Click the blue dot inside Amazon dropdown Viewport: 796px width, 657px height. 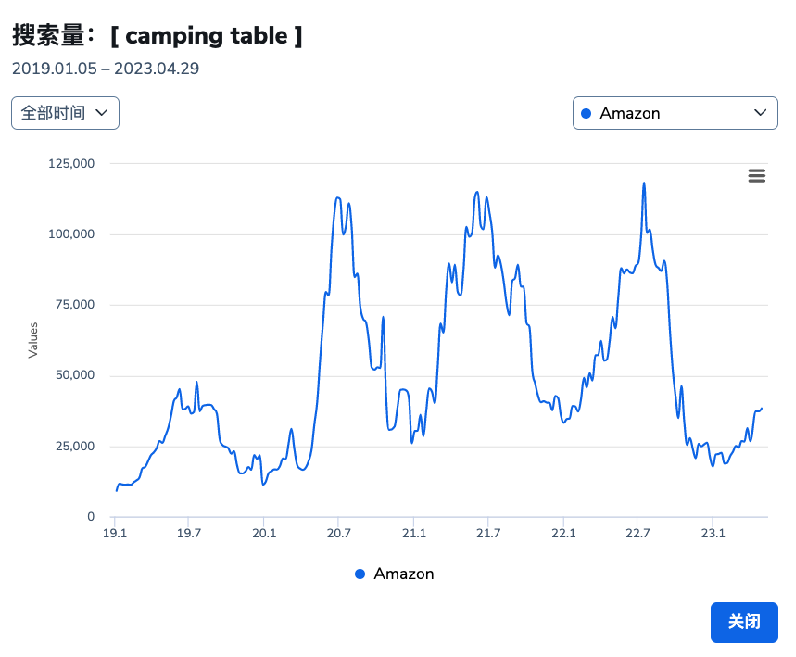(586, 113)
